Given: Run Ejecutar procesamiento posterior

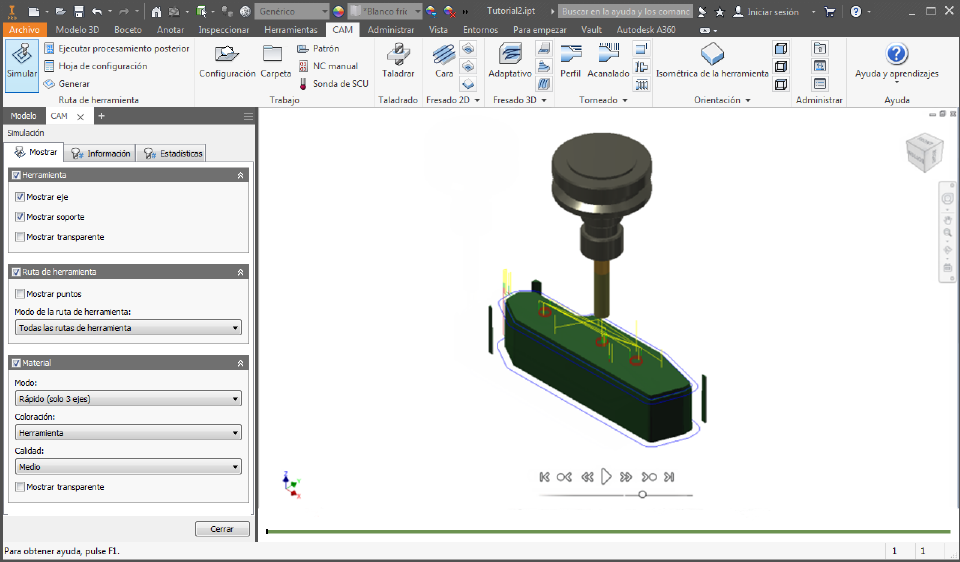Looking at the screenshot, I should pyautogui.click(x=117, y=48).
